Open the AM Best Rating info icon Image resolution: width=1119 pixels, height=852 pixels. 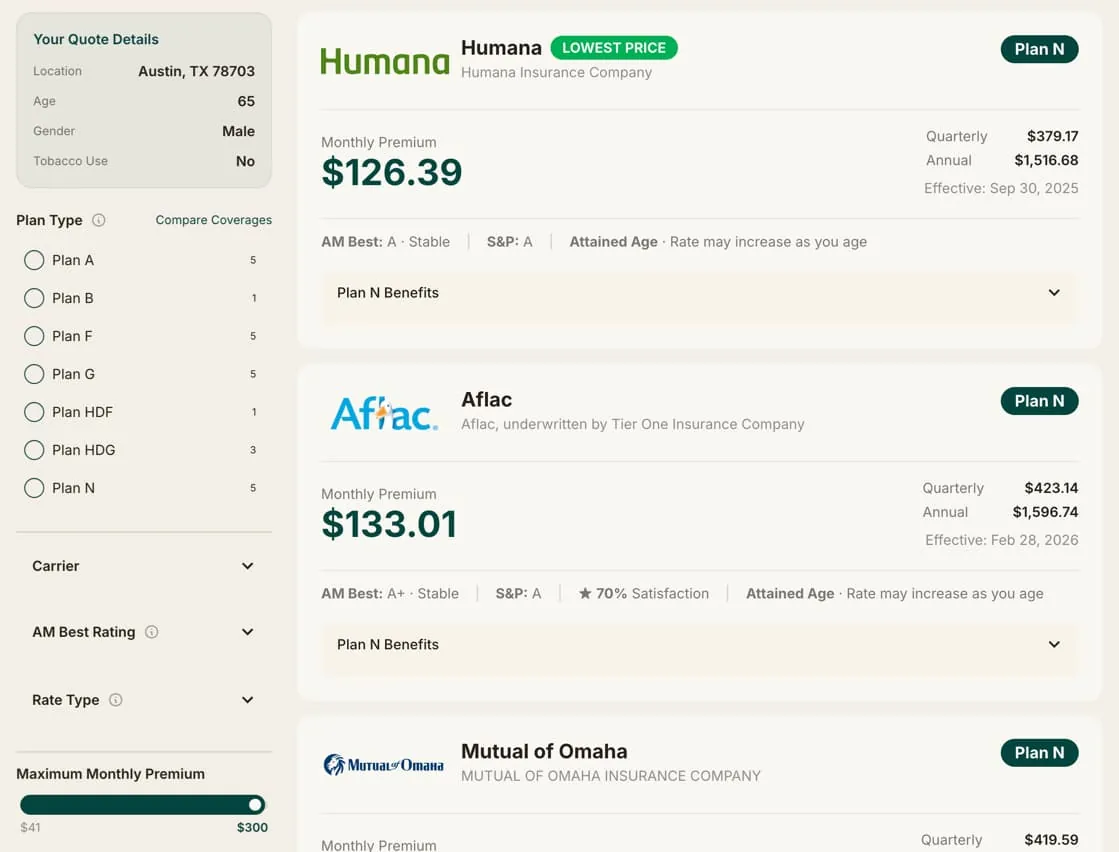pos(151,632)
